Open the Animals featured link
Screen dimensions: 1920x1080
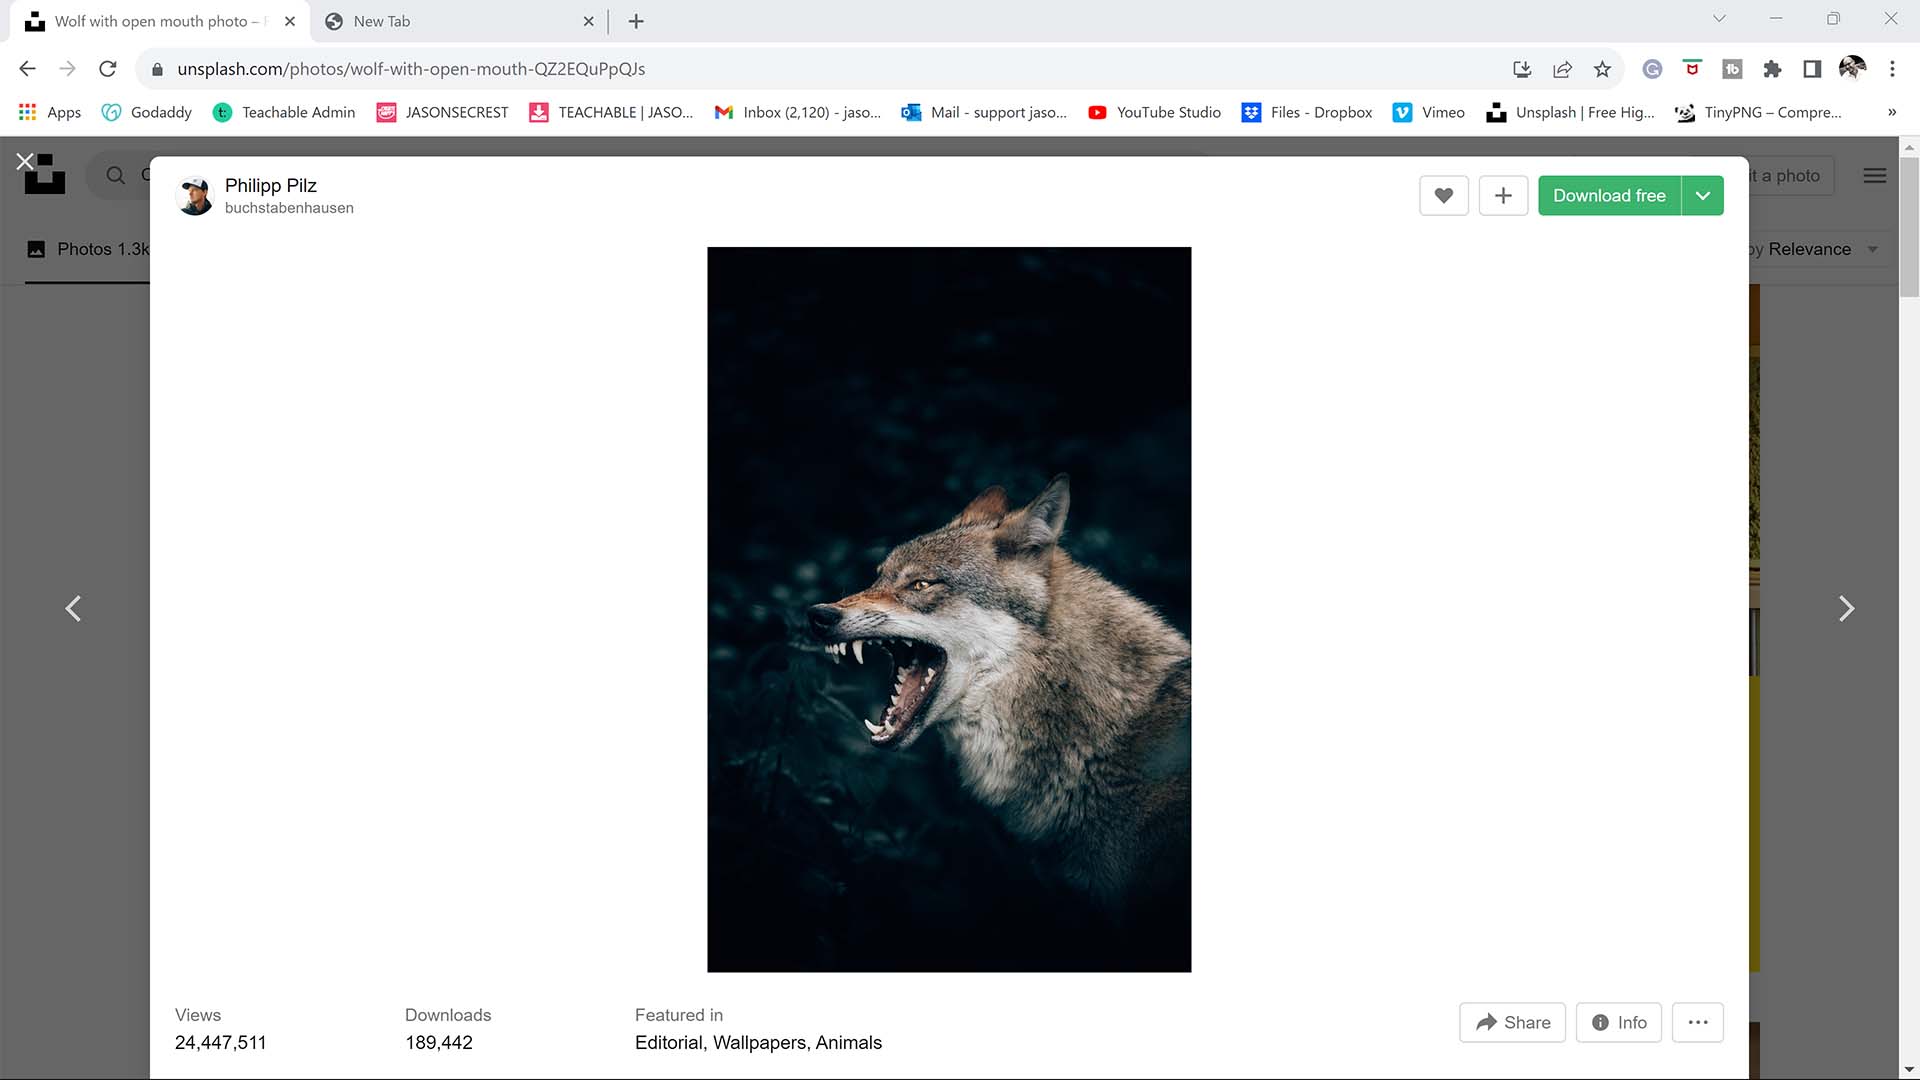(849, 1042)
